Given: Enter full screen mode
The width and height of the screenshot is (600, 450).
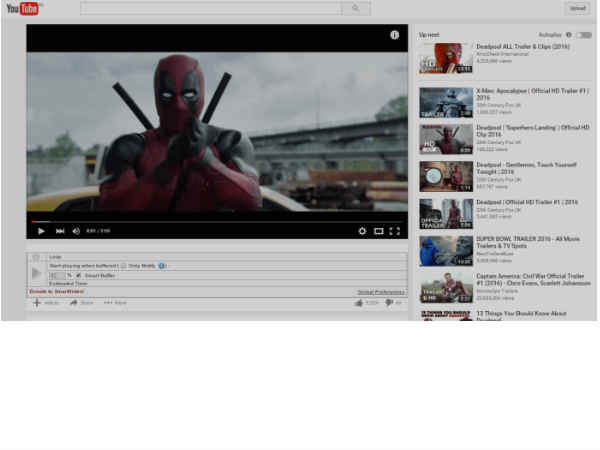Looking at the screenshot, I should click(395, 231).
